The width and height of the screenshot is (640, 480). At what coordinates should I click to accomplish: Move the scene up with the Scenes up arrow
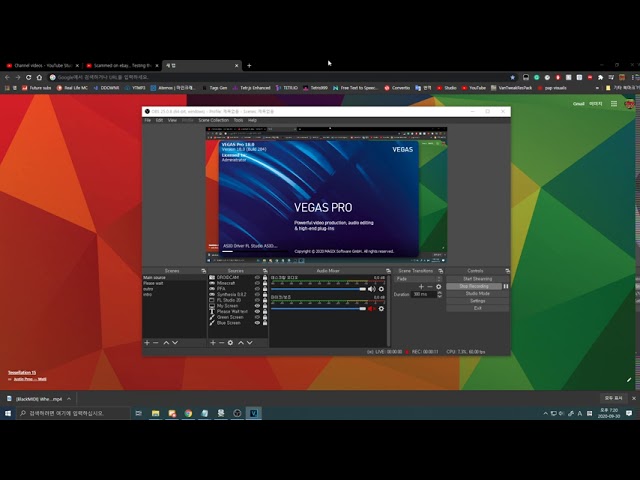pos(166,342)
